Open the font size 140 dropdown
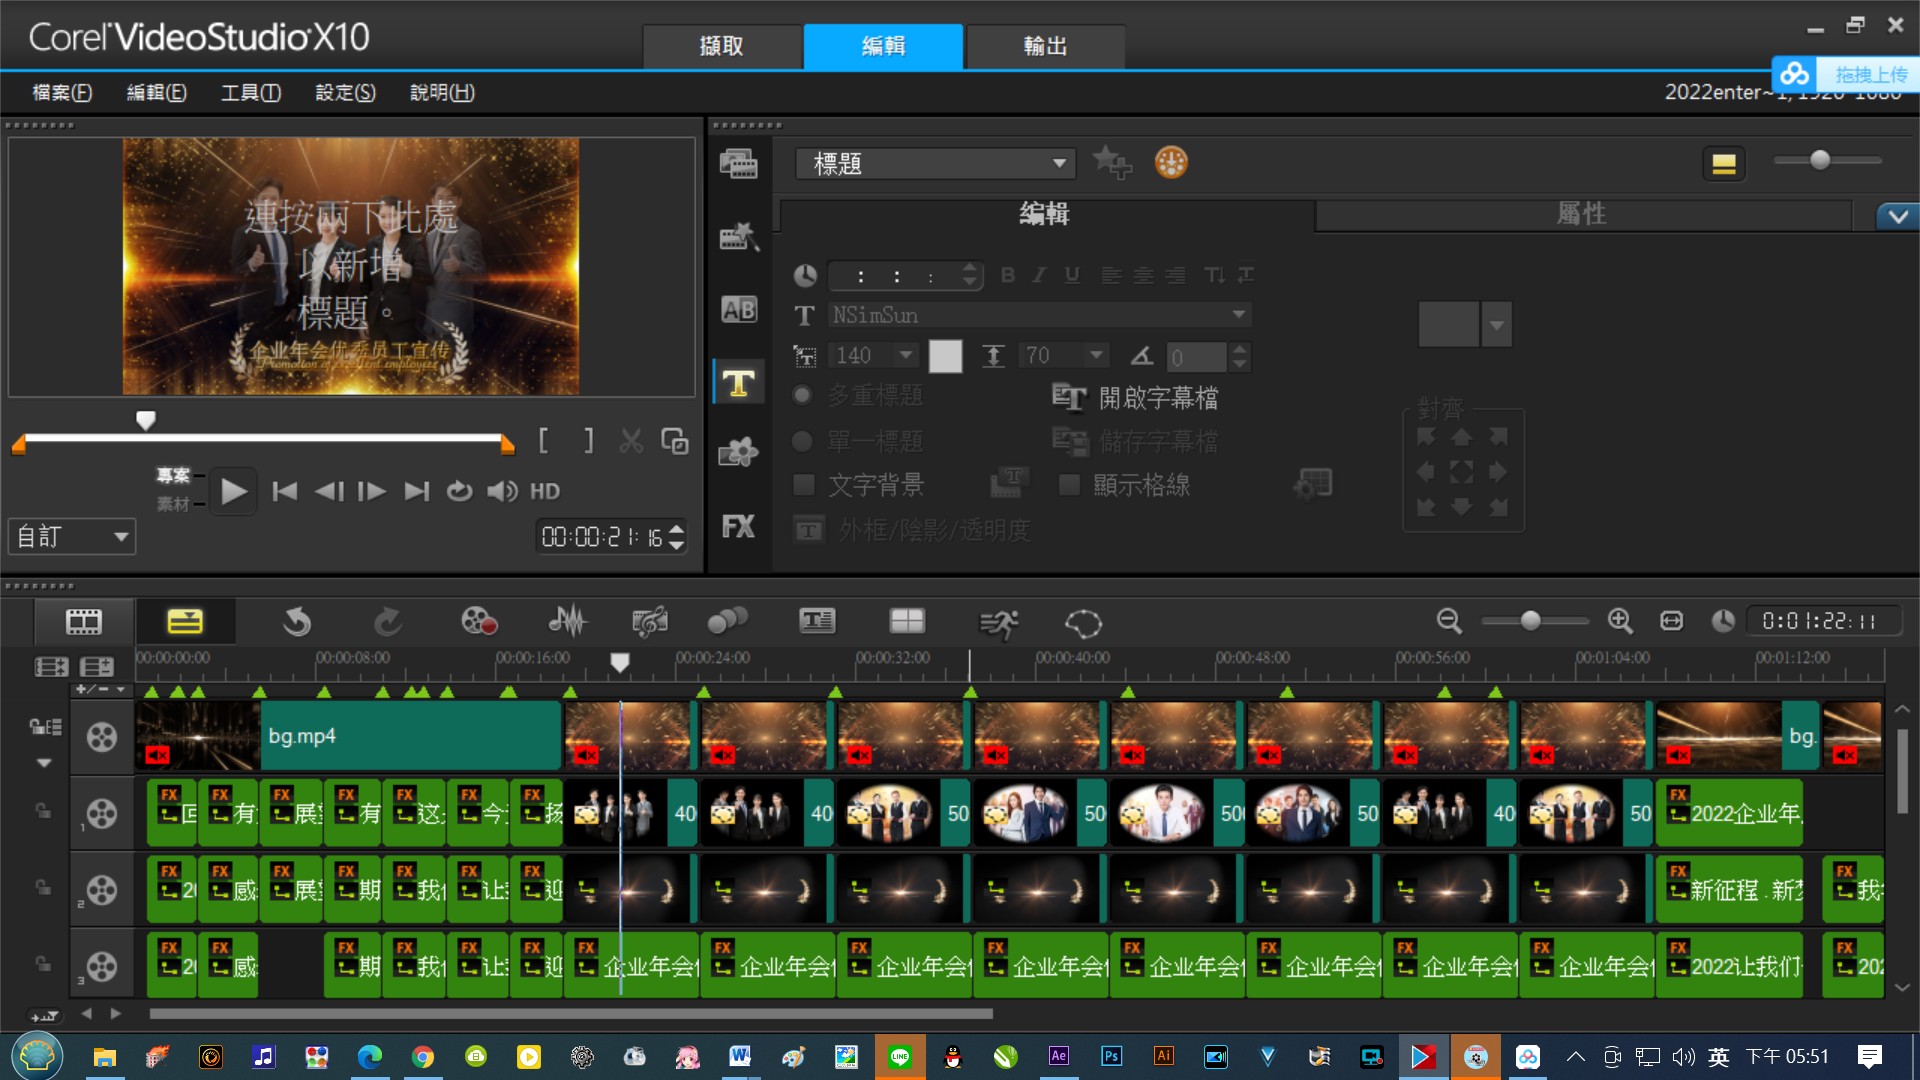This screenshot has height=1080, width=1920. 905,355
